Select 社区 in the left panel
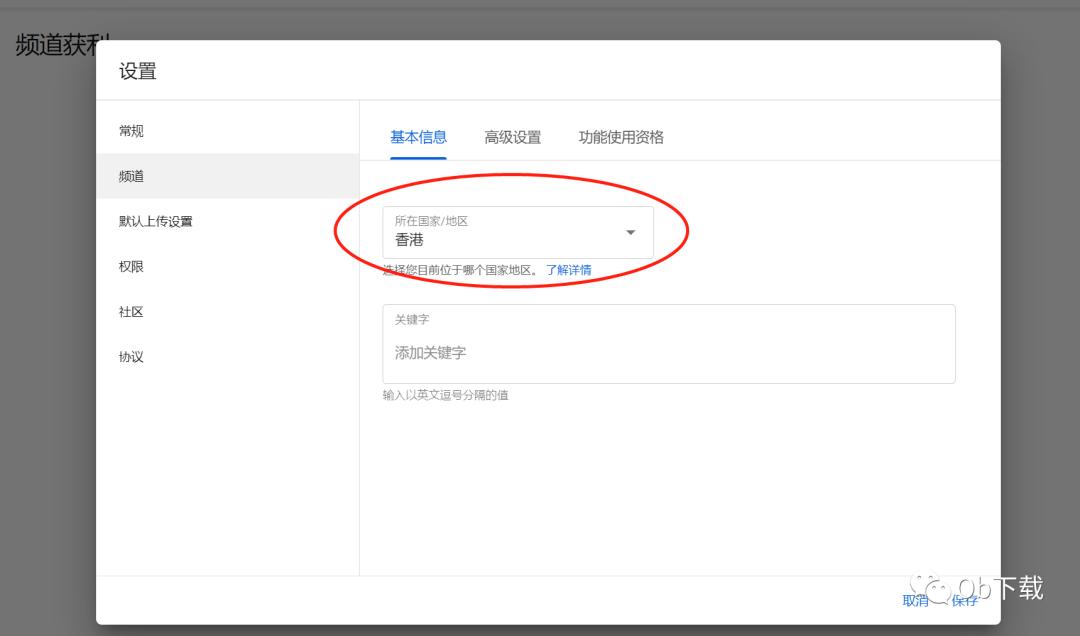Screen dimensions: 1080x636 pos(129,311)
